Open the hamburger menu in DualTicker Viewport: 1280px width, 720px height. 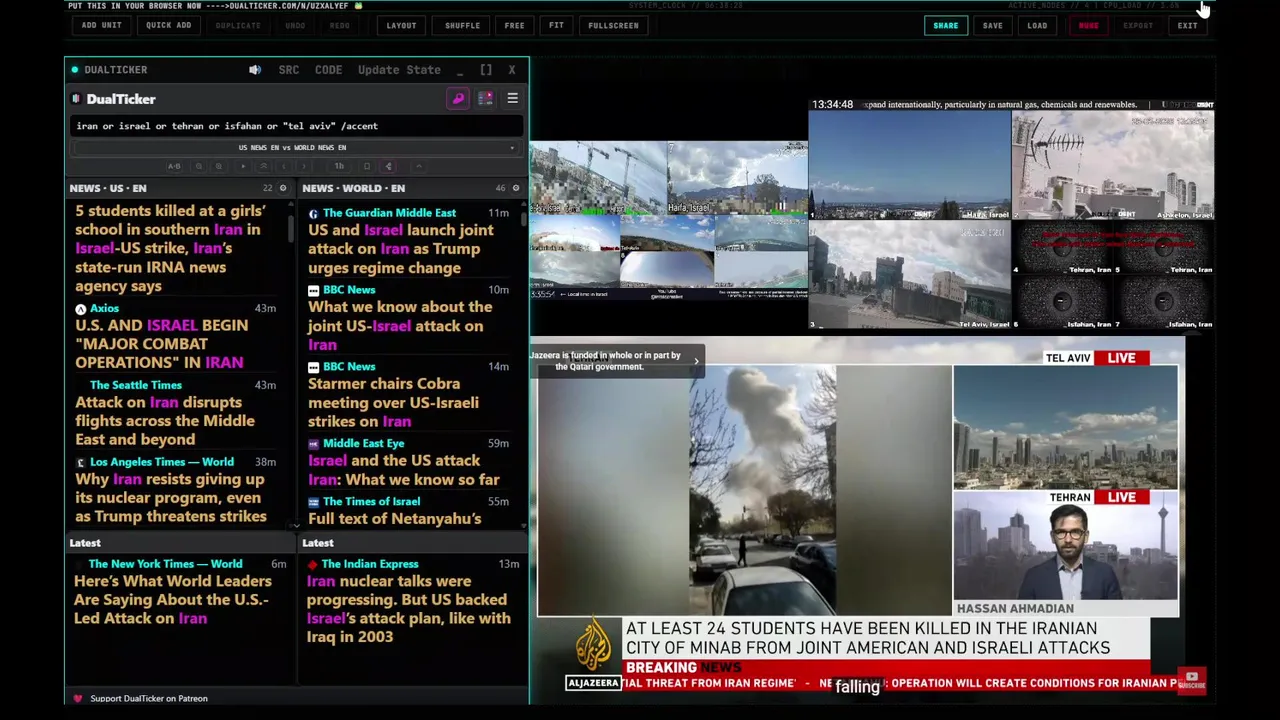[x=512, y=99]
